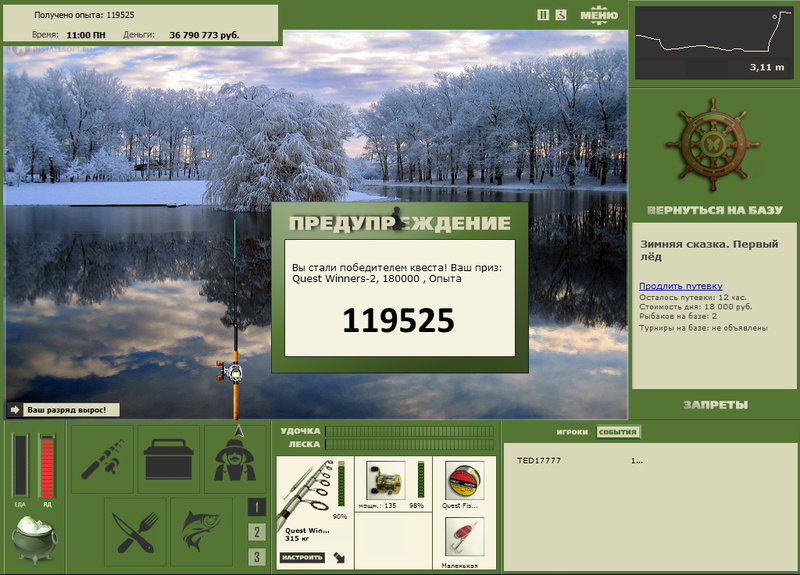Select rod slot 2
Screen dimensions: 800x575
click(257, 532)
